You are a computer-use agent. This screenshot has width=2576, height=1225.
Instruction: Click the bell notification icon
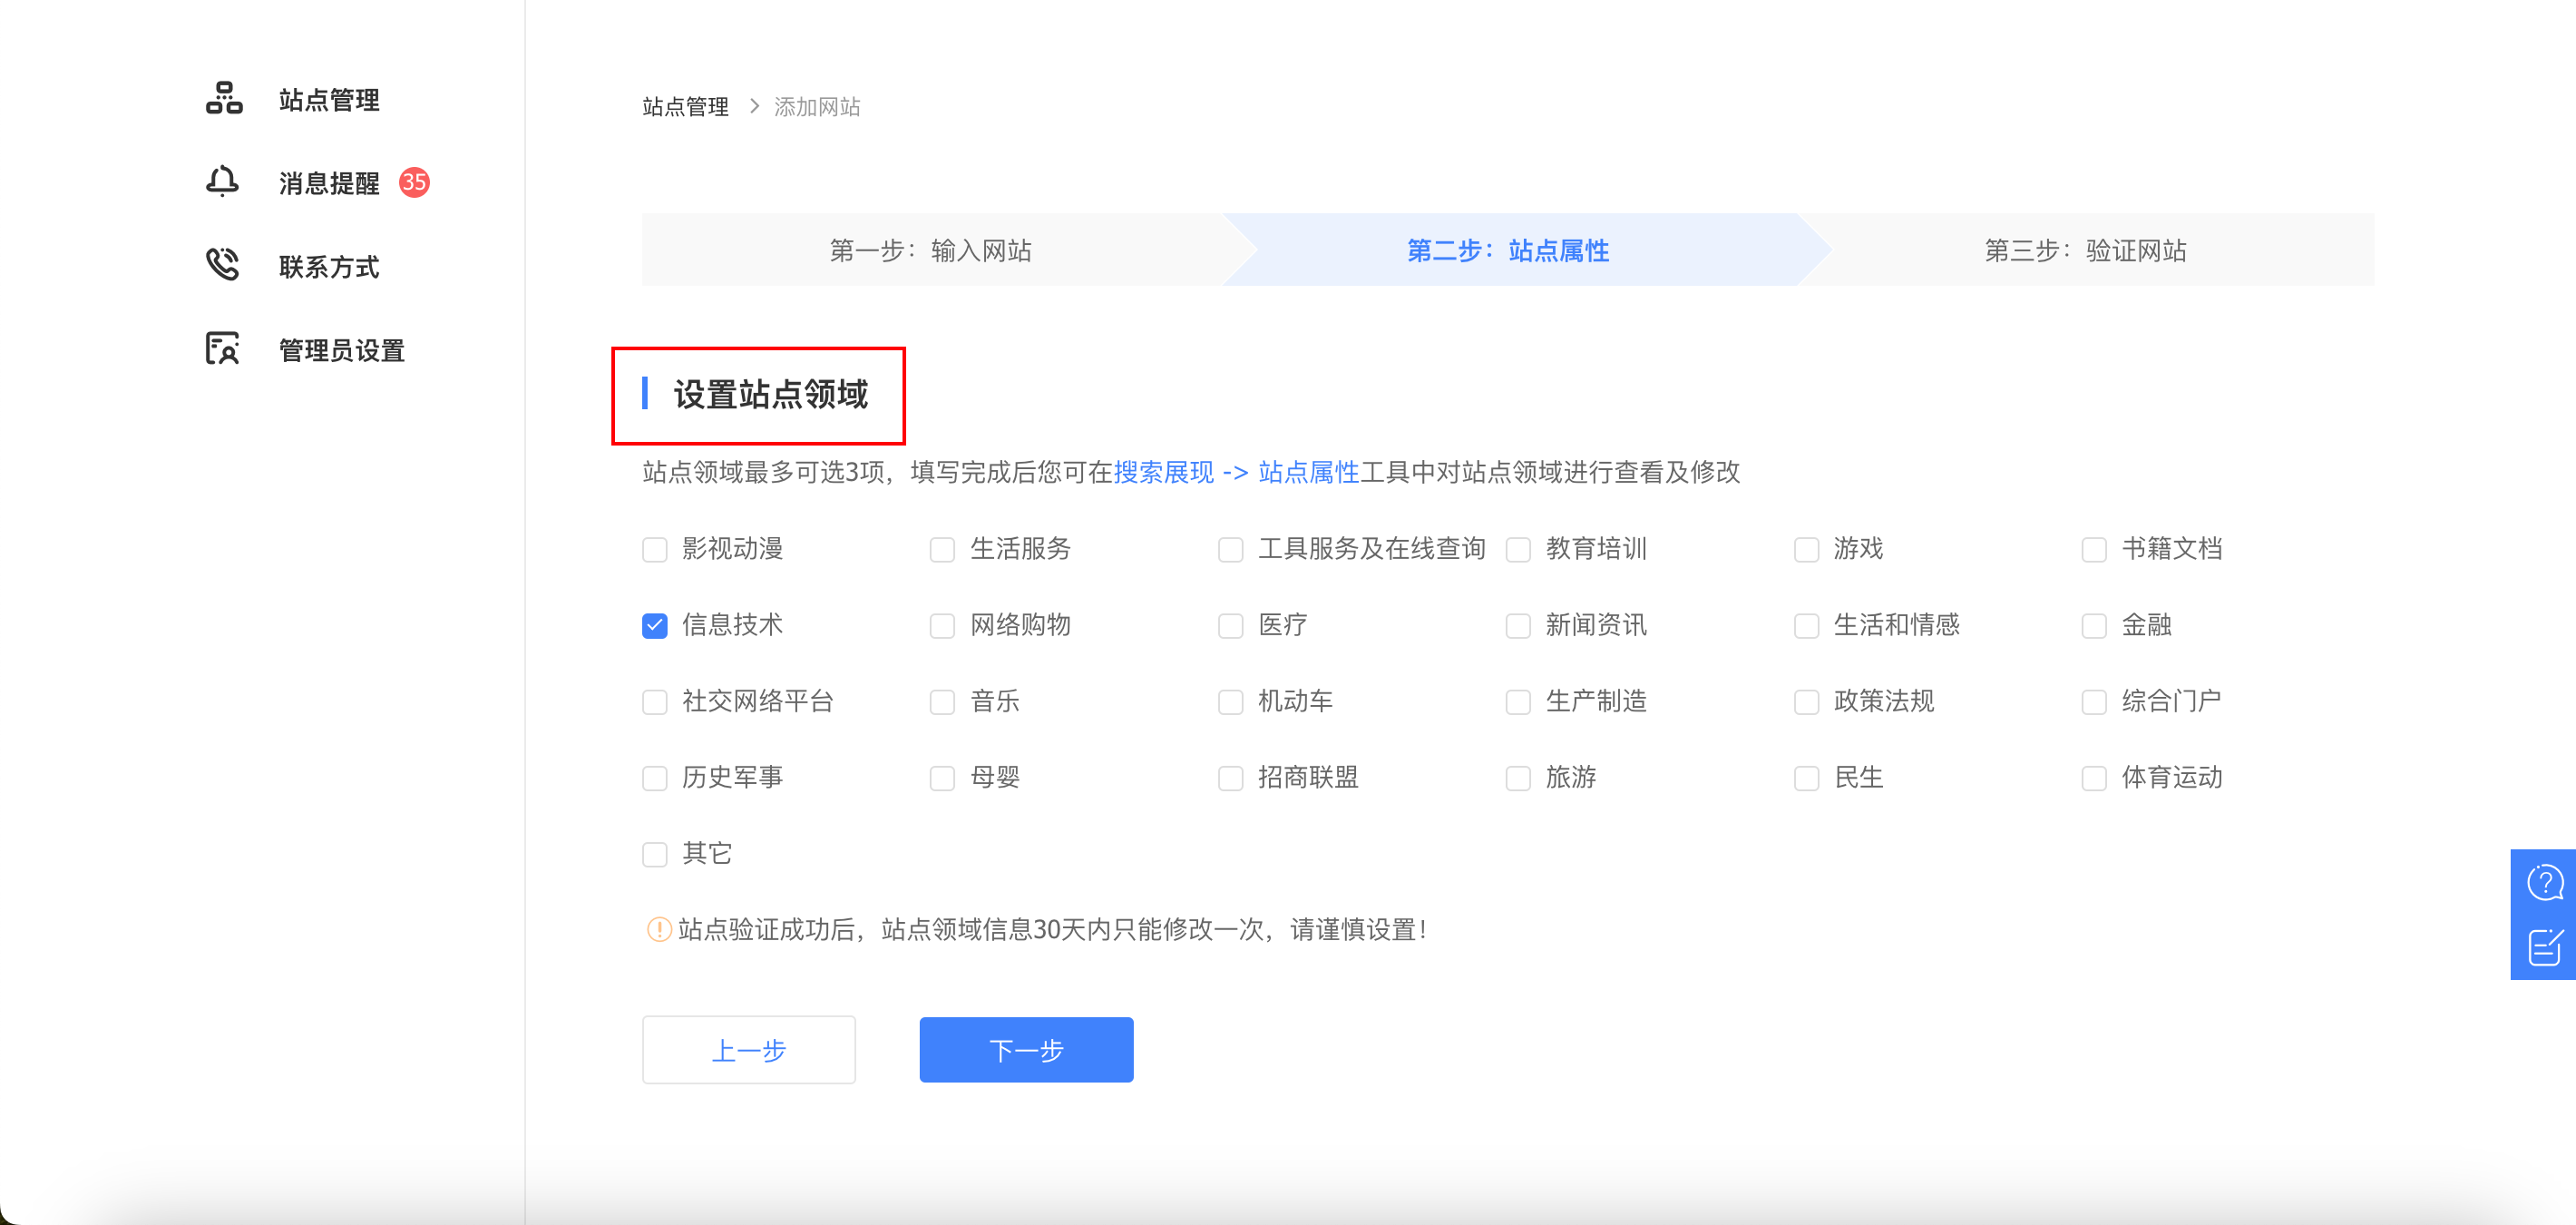click(x=222, y=182)
